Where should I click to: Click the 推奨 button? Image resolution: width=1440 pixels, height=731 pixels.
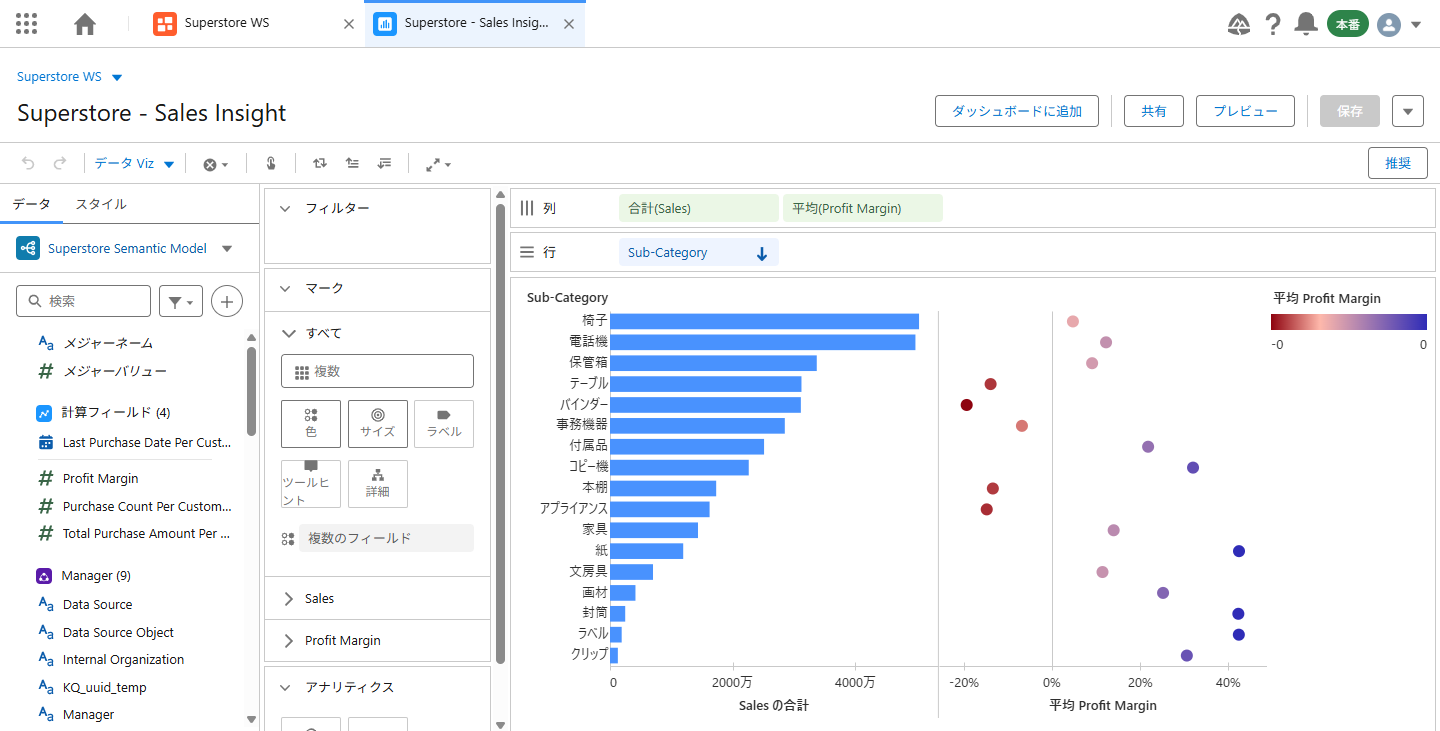(1397, 163)
